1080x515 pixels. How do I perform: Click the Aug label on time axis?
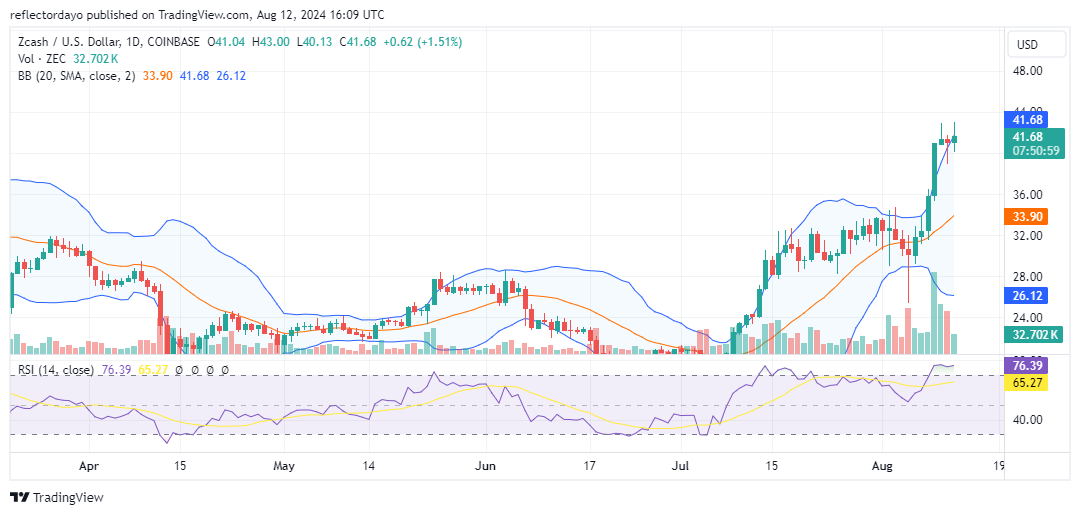(882, 466)
